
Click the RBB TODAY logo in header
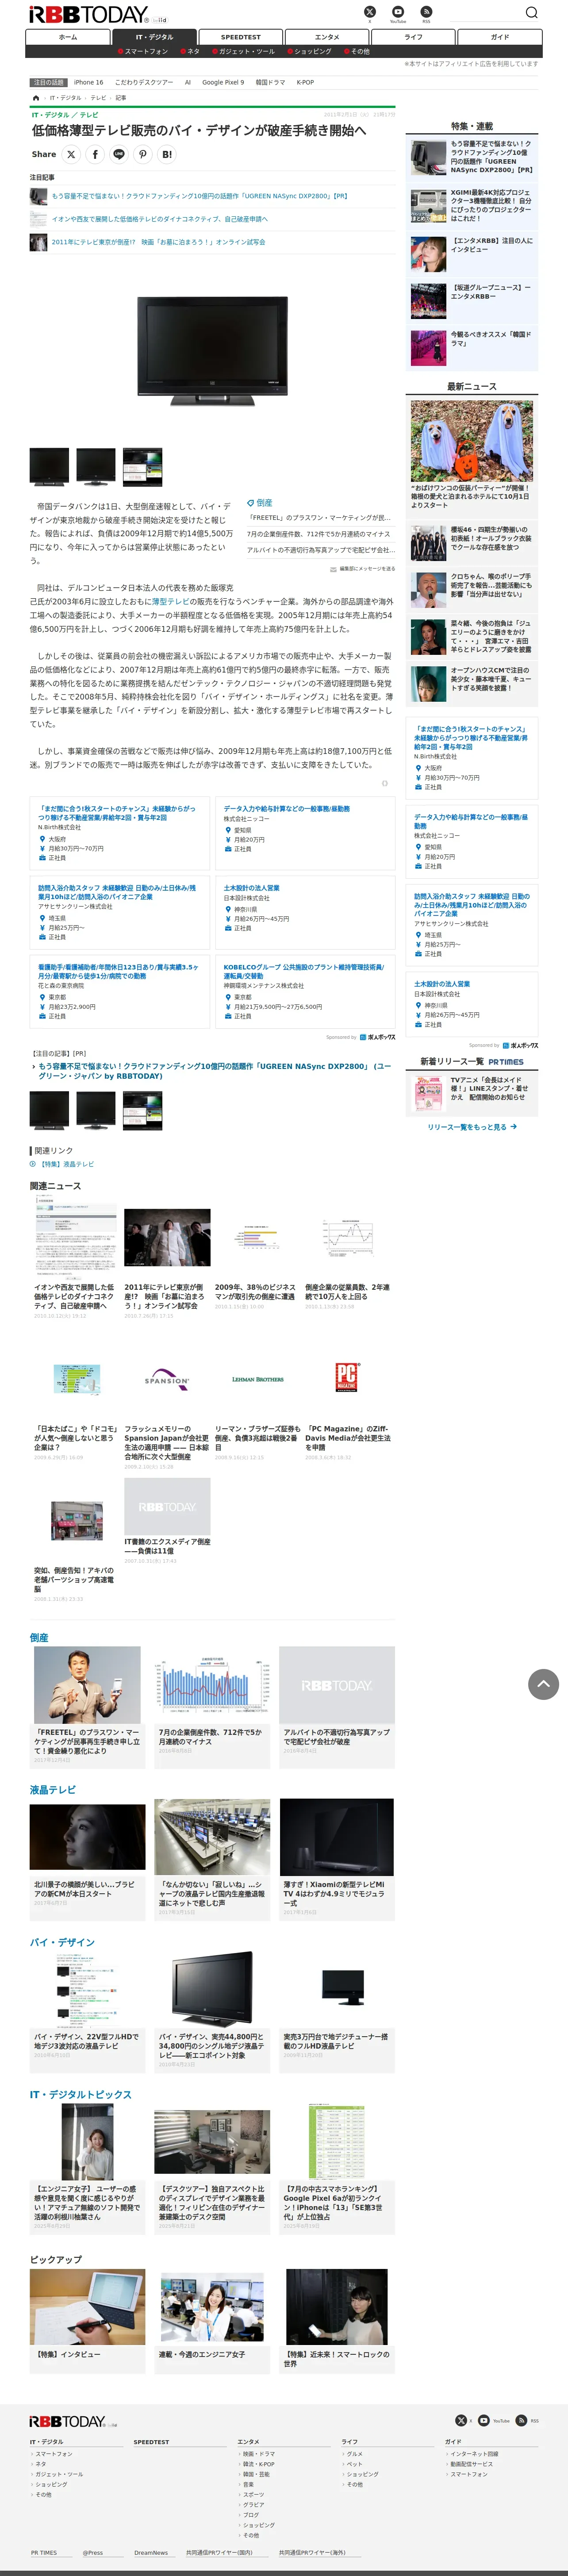88,14
